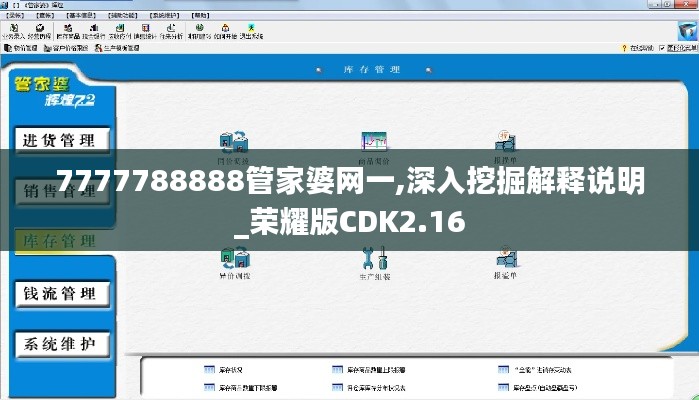Image resolution: width=699 pixels, height=400 pixels.
Task: Open the "全能"进销存变动表 report link
Action: pos(535,370)
